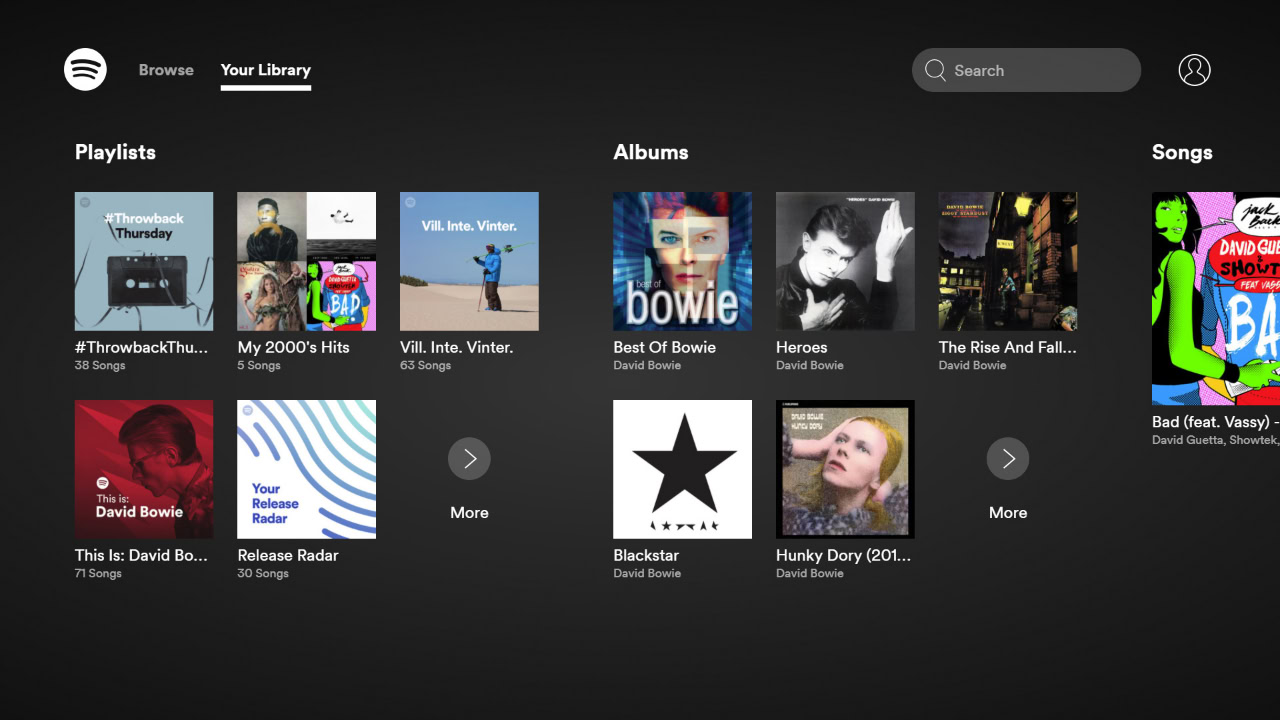Open the Vill. Inte. Vinter. playlist cover
1280x720 pixels.
[469, 261]
